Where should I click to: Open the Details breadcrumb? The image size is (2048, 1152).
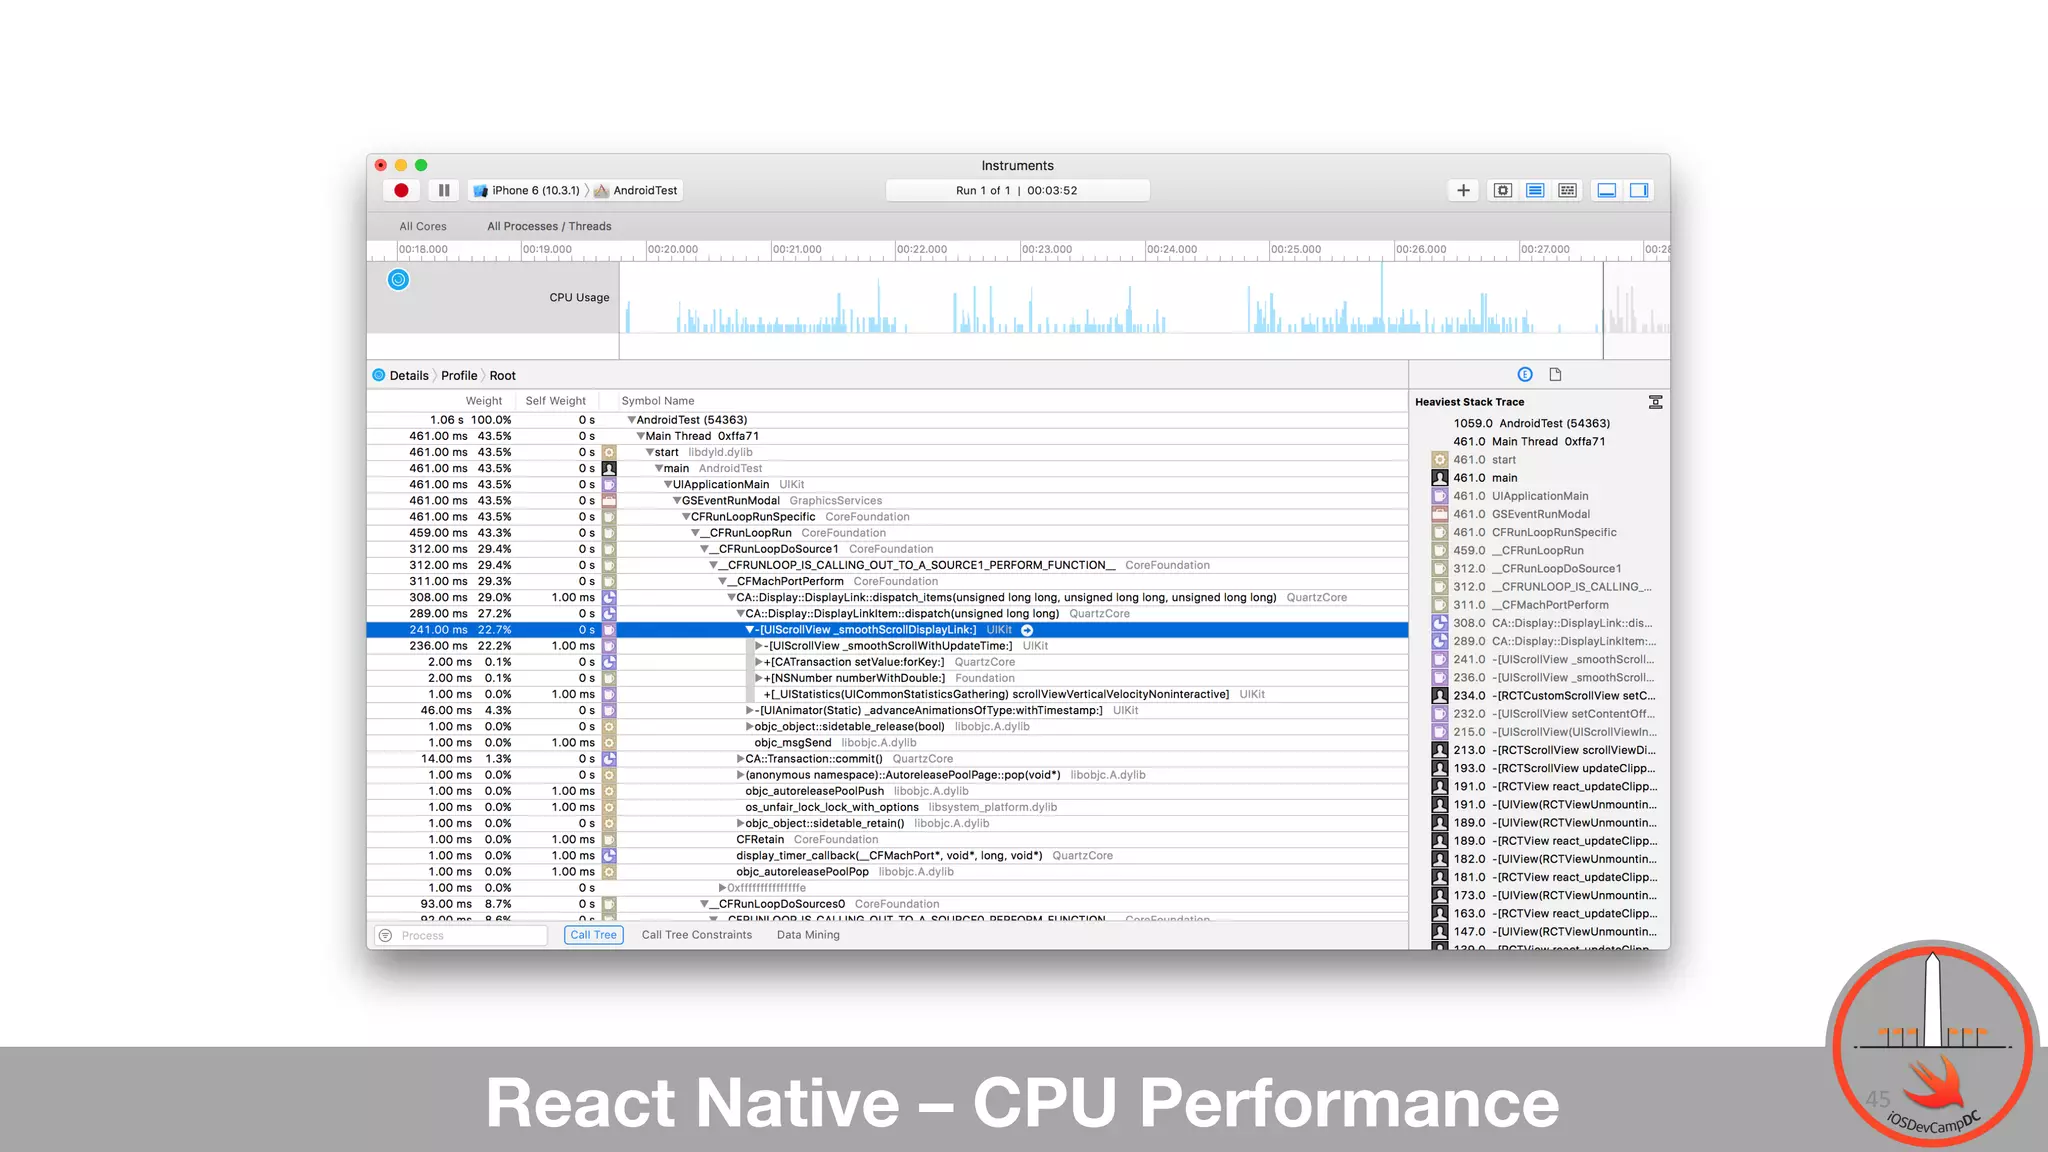[x=408, y=376]
